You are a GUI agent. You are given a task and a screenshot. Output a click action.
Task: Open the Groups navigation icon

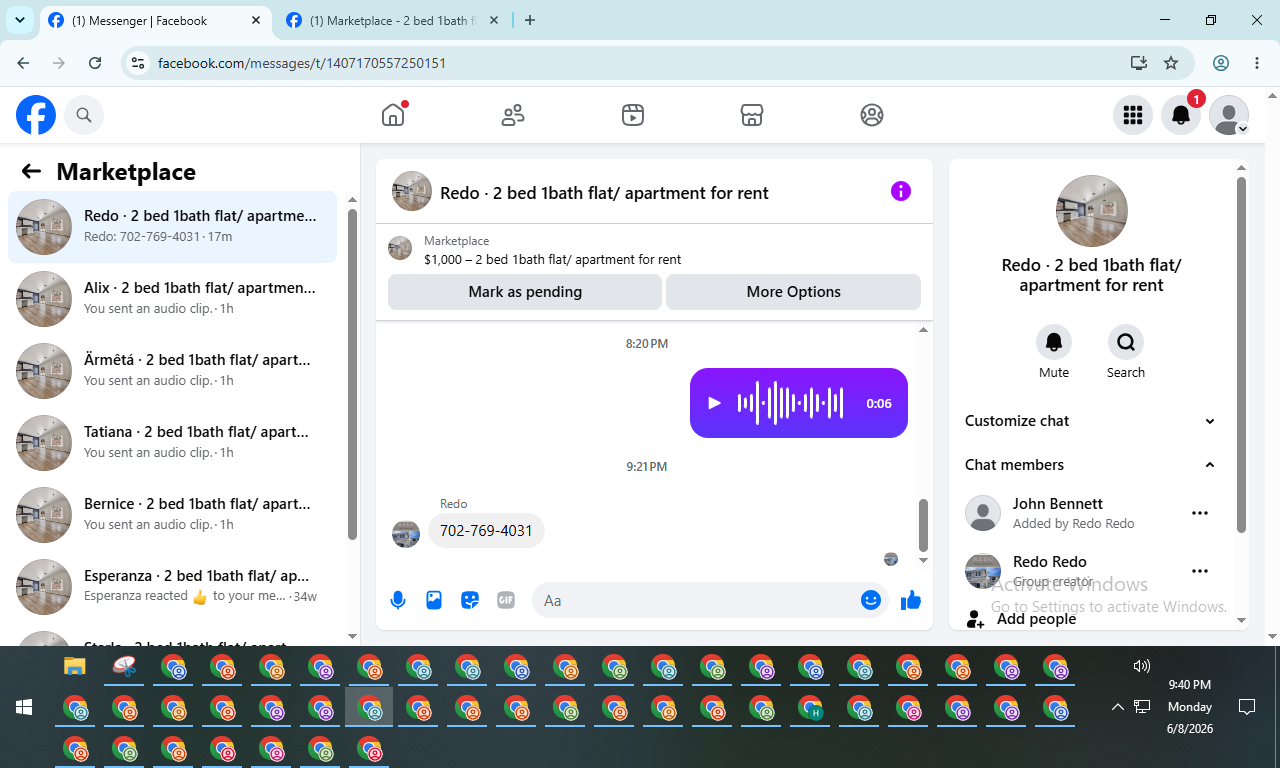click(x=872, y=116)
